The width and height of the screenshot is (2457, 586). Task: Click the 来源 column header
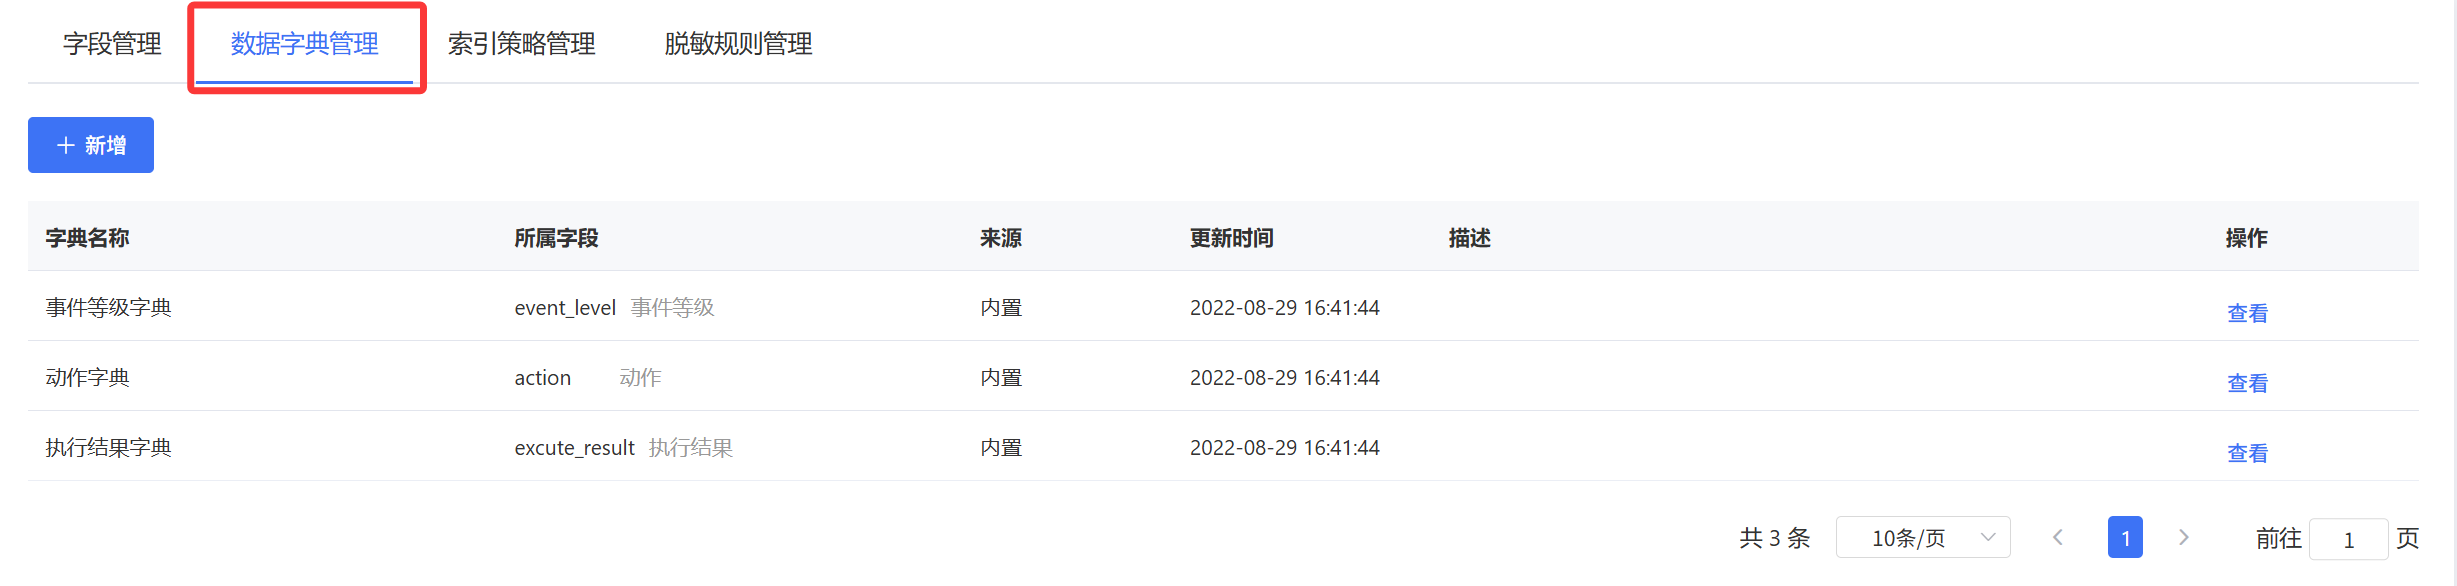[1000, 238]
